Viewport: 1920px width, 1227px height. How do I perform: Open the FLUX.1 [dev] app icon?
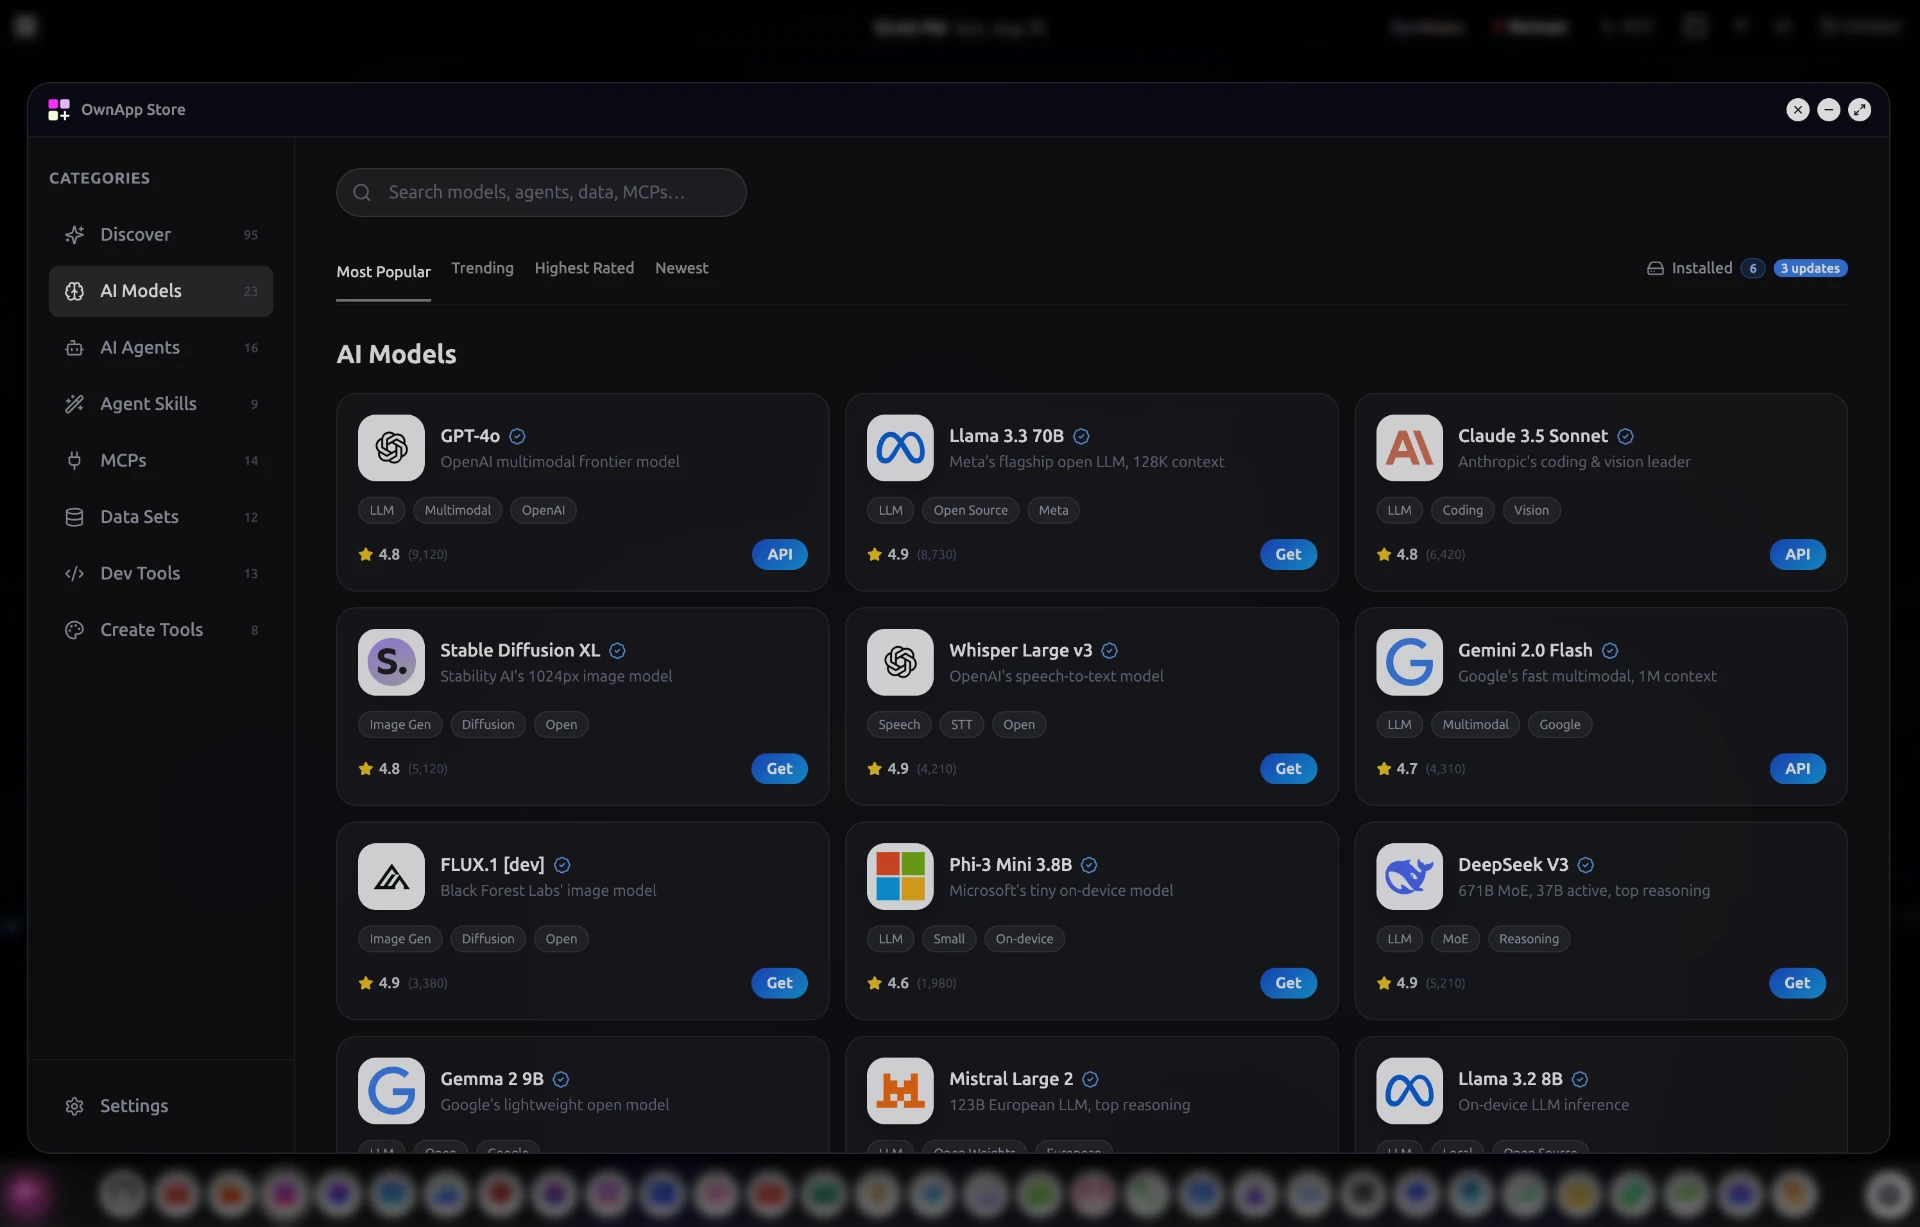coord(391,876)
